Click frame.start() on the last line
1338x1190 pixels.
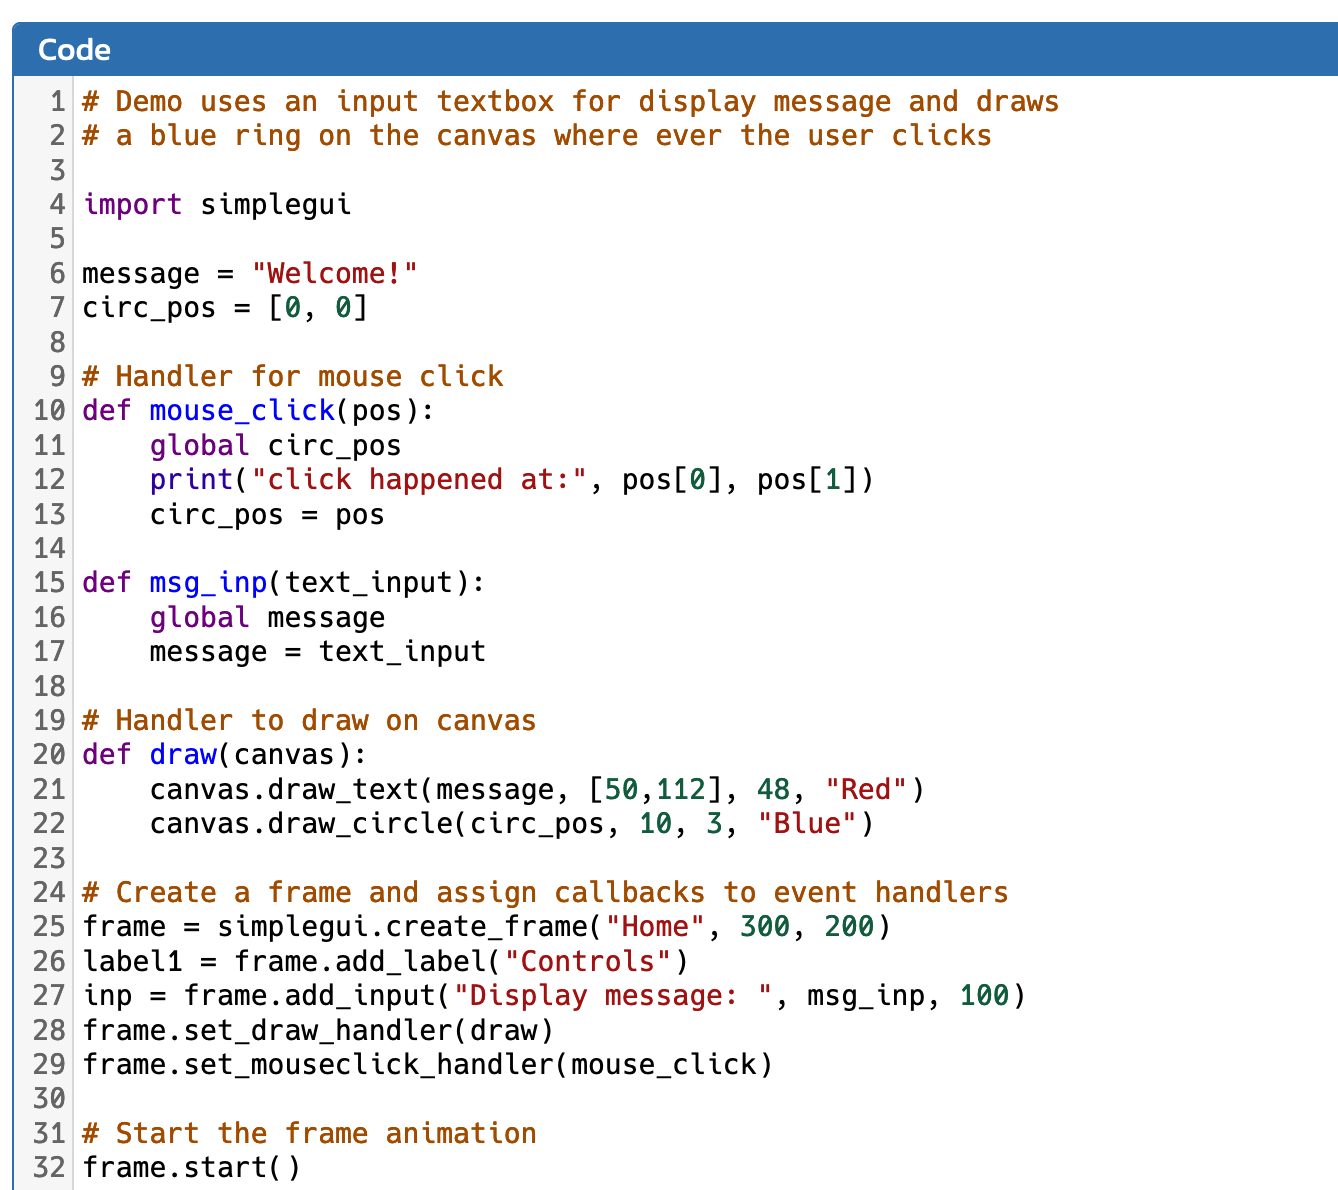point(191,1167)
